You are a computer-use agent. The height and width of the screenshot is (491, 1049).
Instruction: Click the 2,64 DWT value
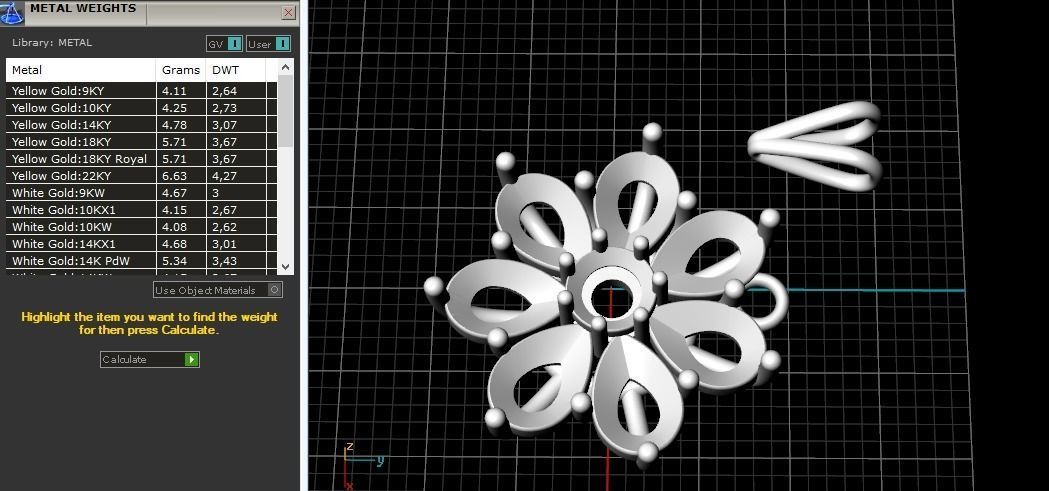click(x=225, y=91)
